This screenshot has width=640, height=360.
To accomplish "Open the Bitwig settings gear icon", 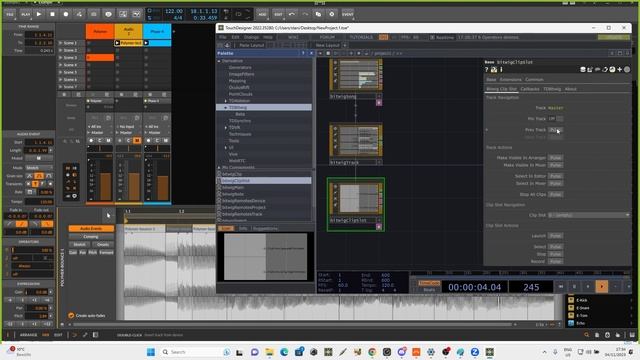I will [332, 14].
